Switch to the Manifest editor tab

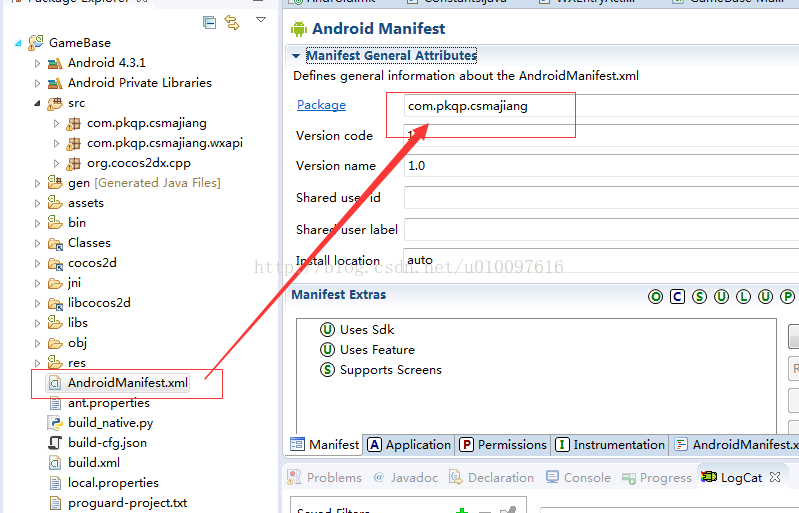[324, 445]
